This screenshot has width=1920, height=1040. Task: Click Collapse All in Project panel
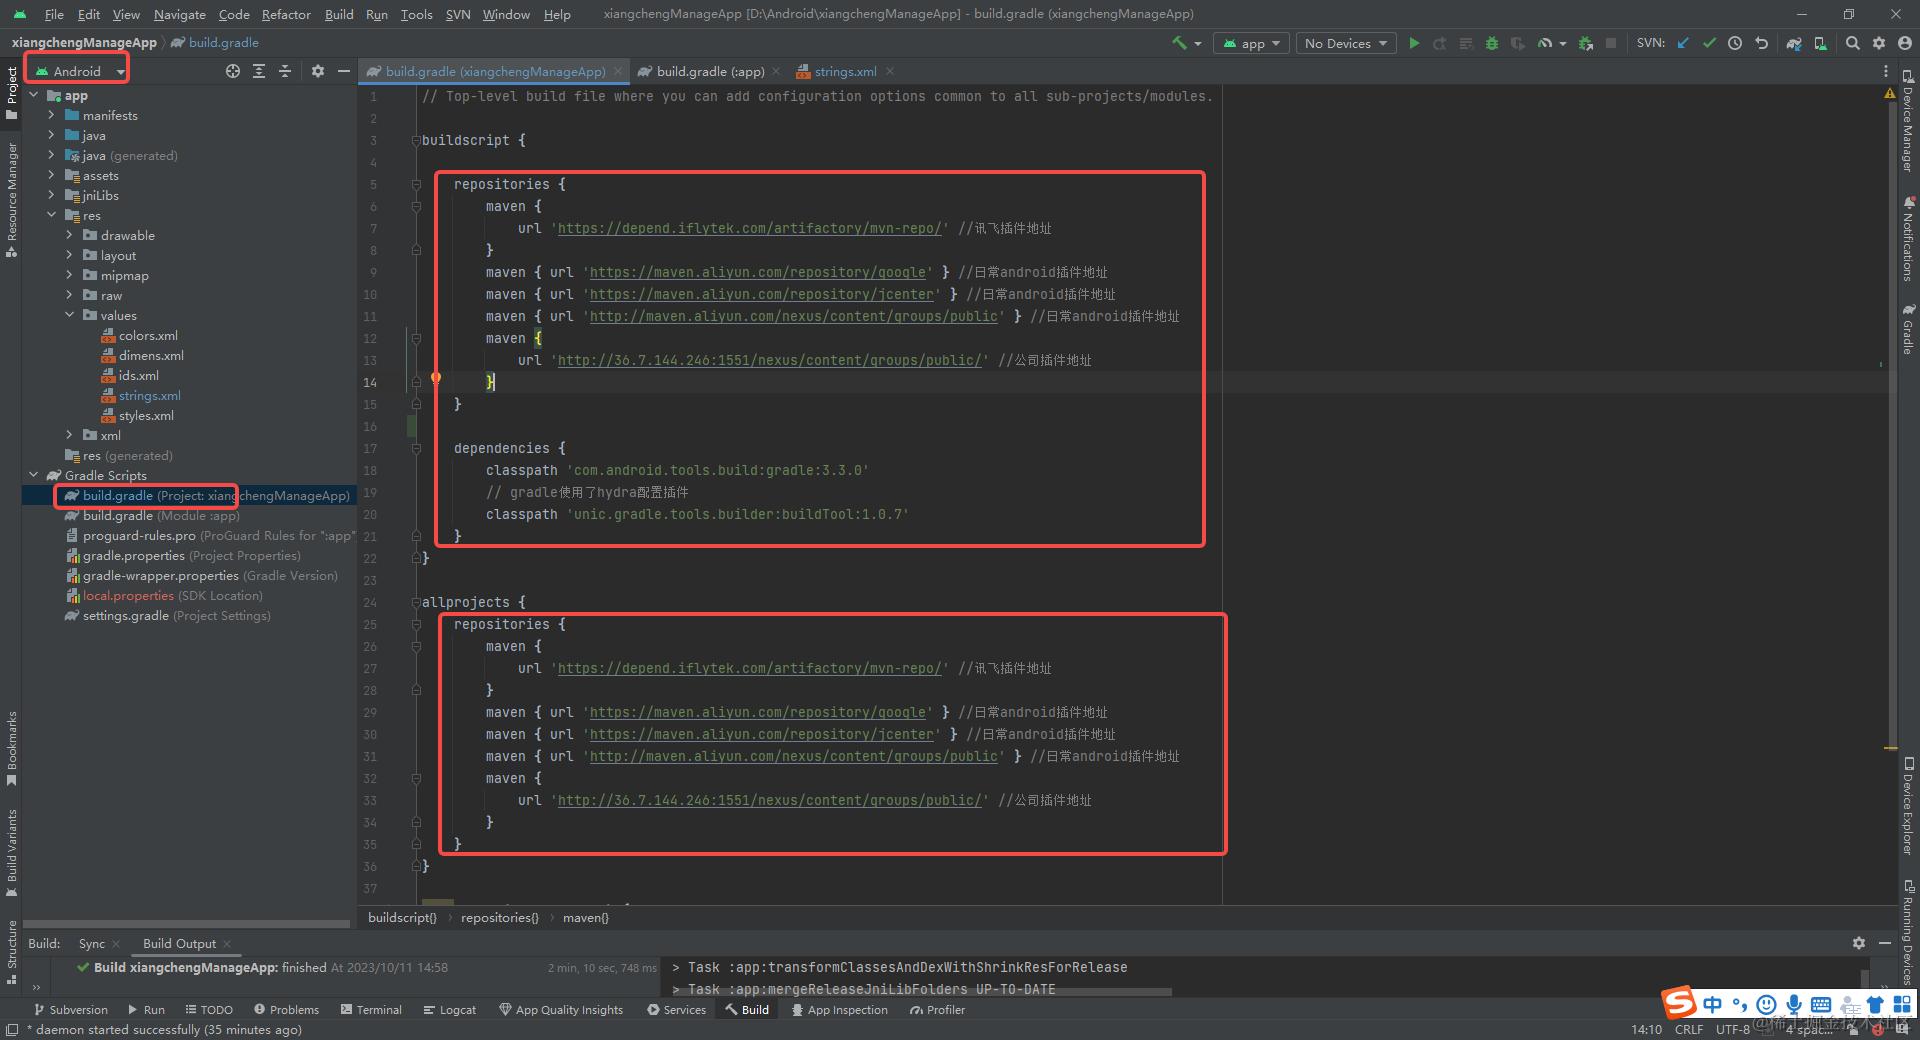(285, 71)
